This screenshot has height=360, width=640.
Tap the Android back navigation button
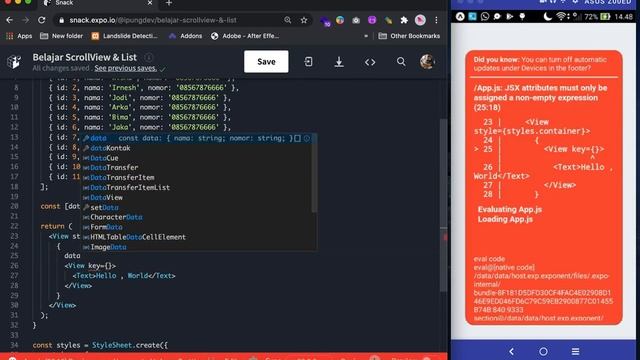click(511, 351)
